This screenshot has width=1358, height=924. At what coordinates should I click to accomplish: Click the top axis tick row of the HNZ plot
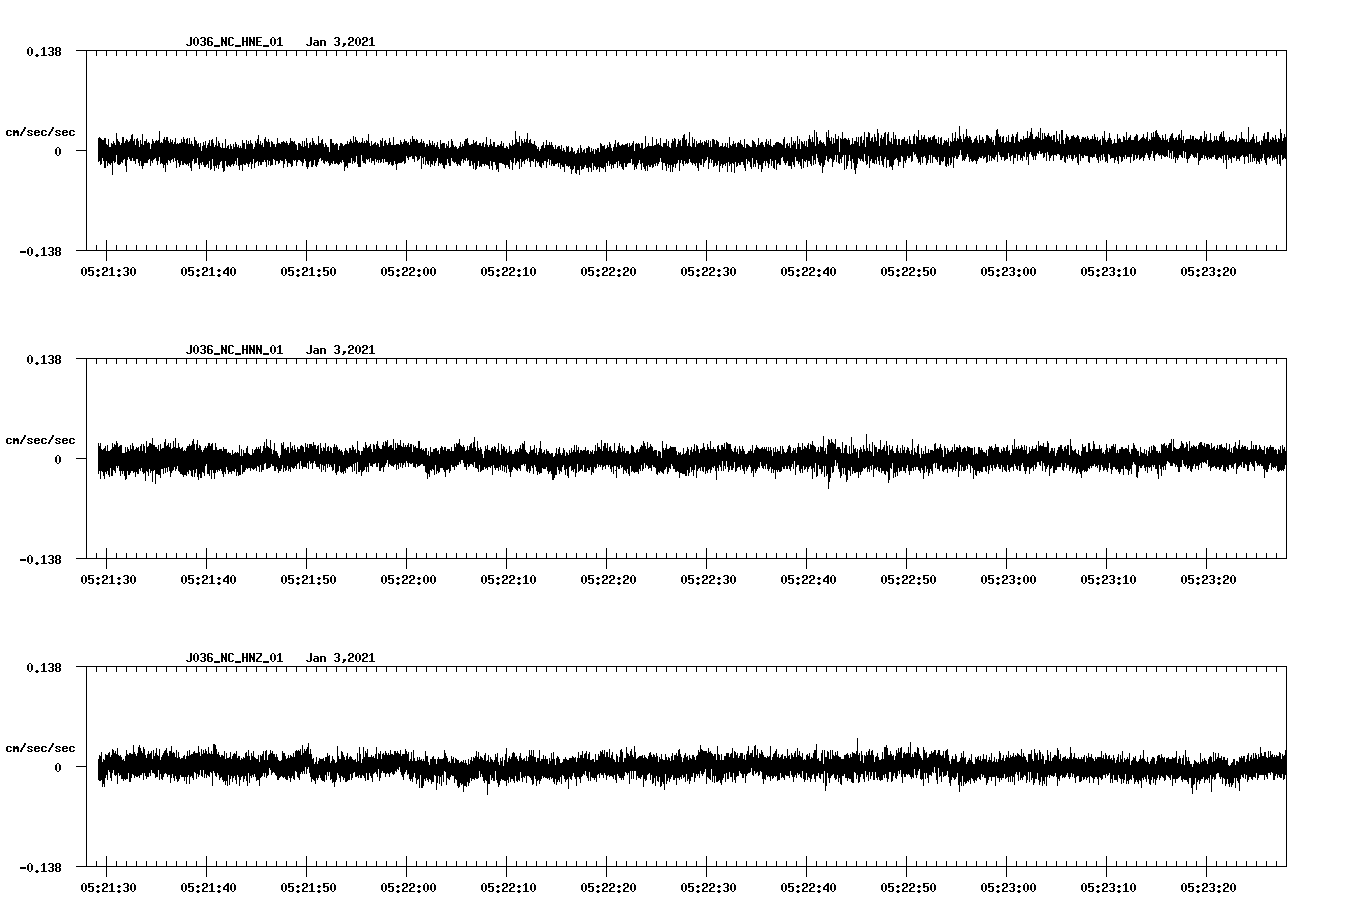click(690, 669)
